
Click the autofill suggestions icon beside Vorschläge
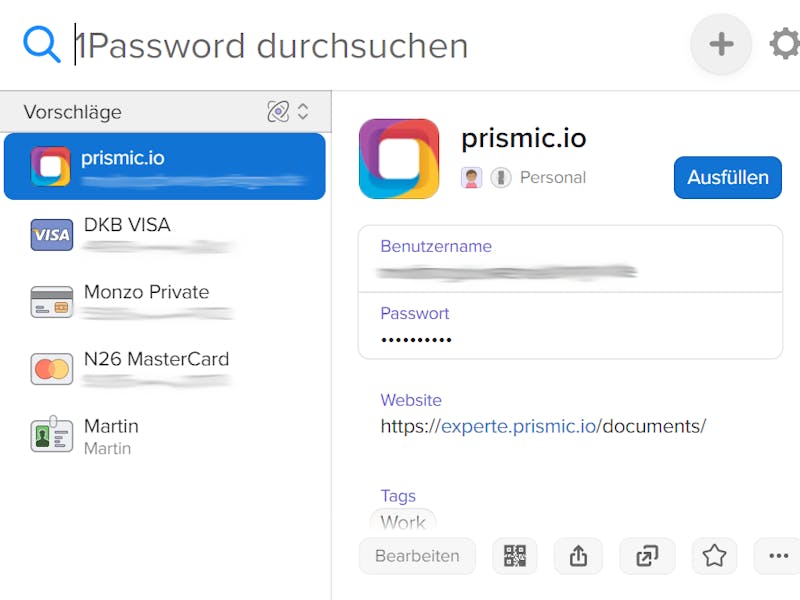tap(278, 111)
